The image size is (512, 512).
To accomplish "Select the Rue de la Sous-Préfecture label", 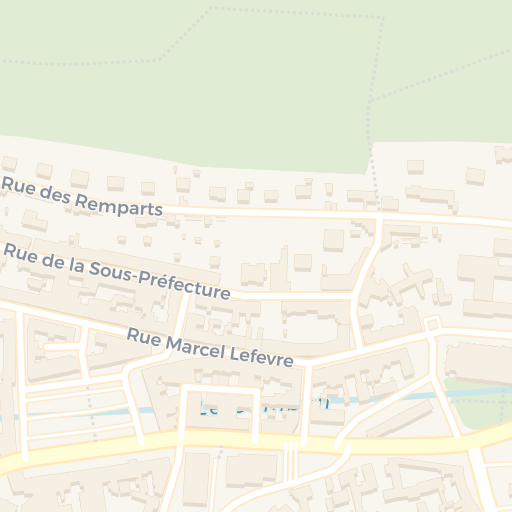I will pyautogui.click(x=117, y=271).
